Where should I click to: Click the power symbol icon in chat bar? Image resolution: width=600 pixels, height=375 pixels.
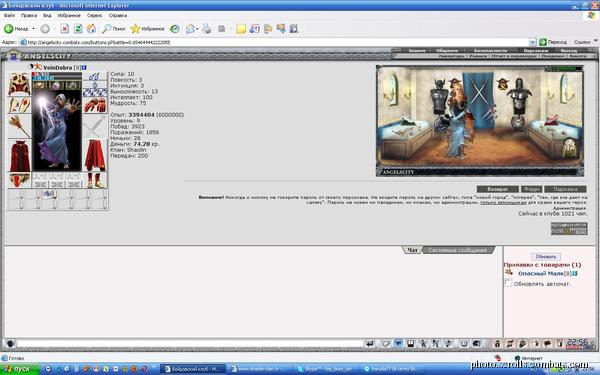point(464,344)
